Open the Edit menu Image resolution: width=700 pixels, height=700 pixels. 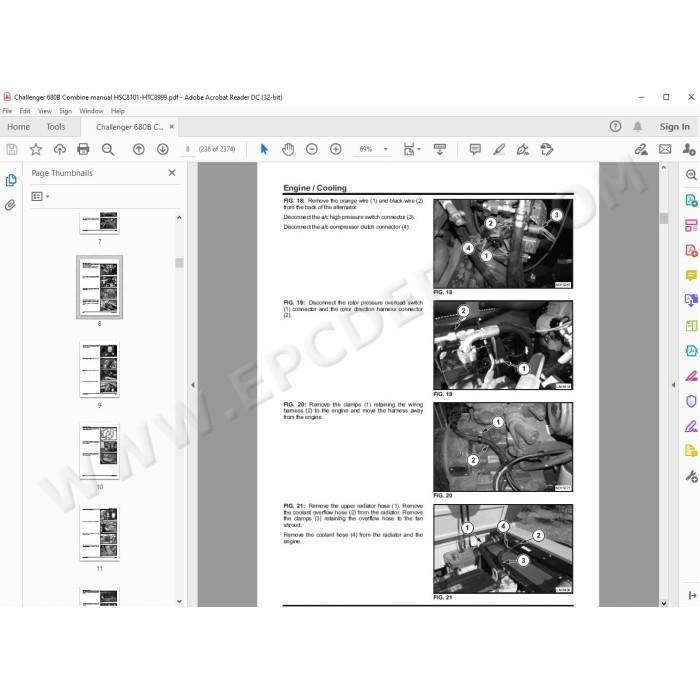coord(25,111)
